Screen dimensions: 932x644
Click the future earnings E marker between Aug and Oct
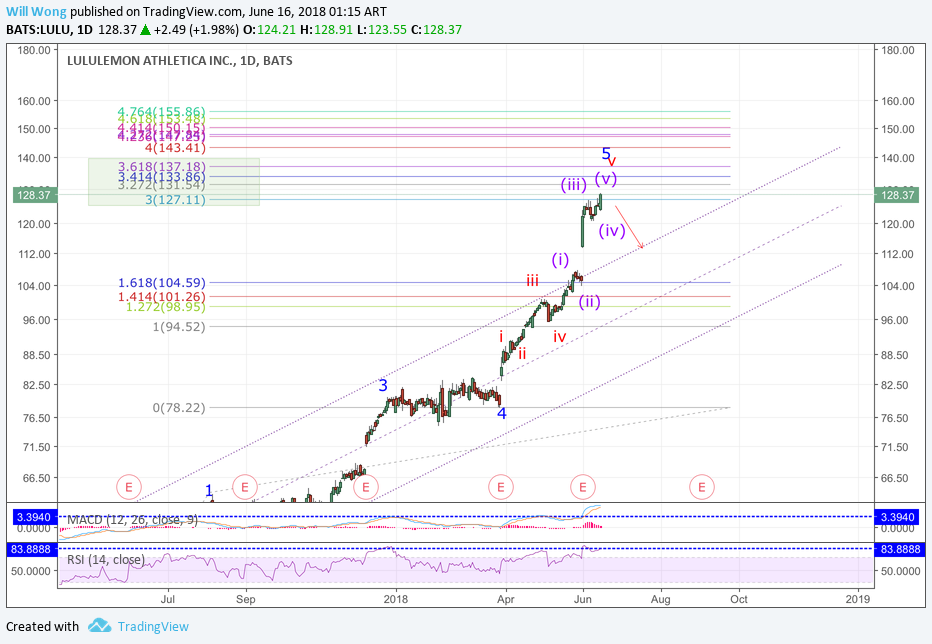[701, 487]
